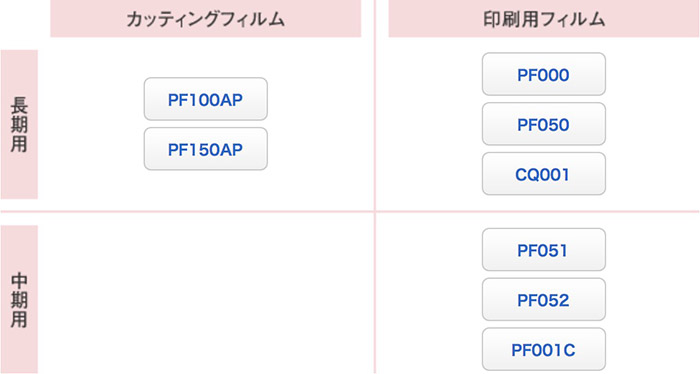Click the 印刷用フィルム column header
The width and height of the screenshot is (700, 374).
tap(544, 18)
